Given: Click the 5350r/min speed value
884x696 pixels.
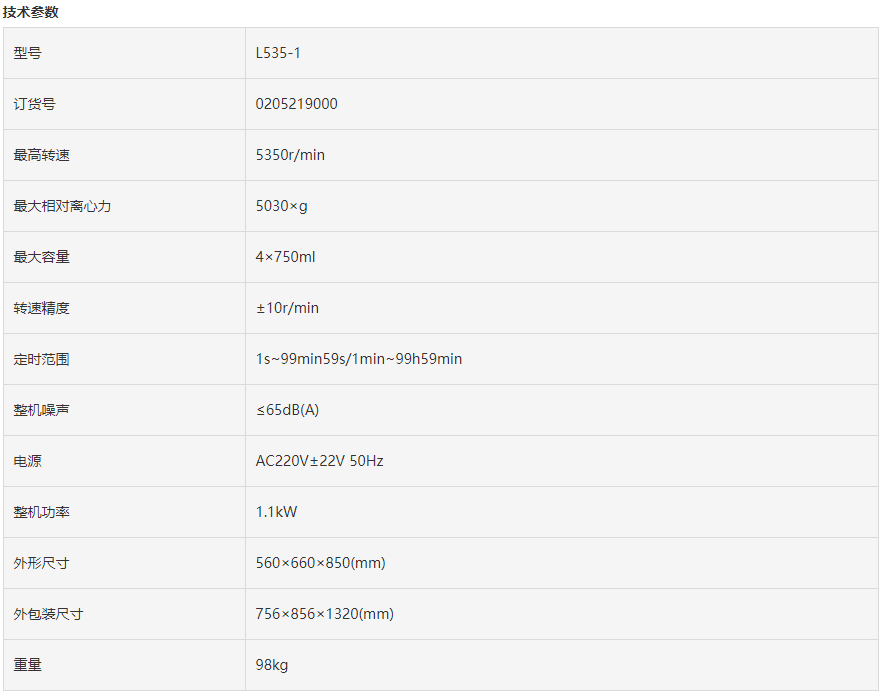Looking at the screenshot, I should (x=290, y=155).
